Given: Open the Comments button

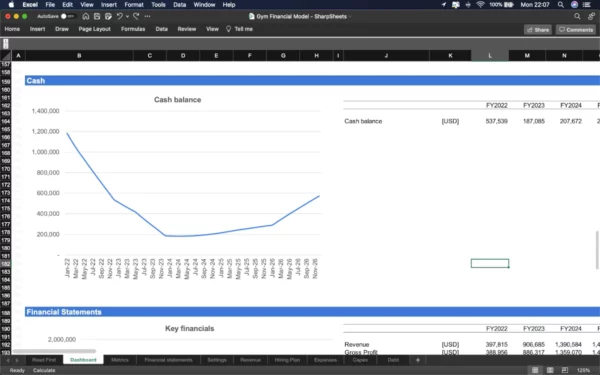Looking at the screenshot, I should click(576, 30).
